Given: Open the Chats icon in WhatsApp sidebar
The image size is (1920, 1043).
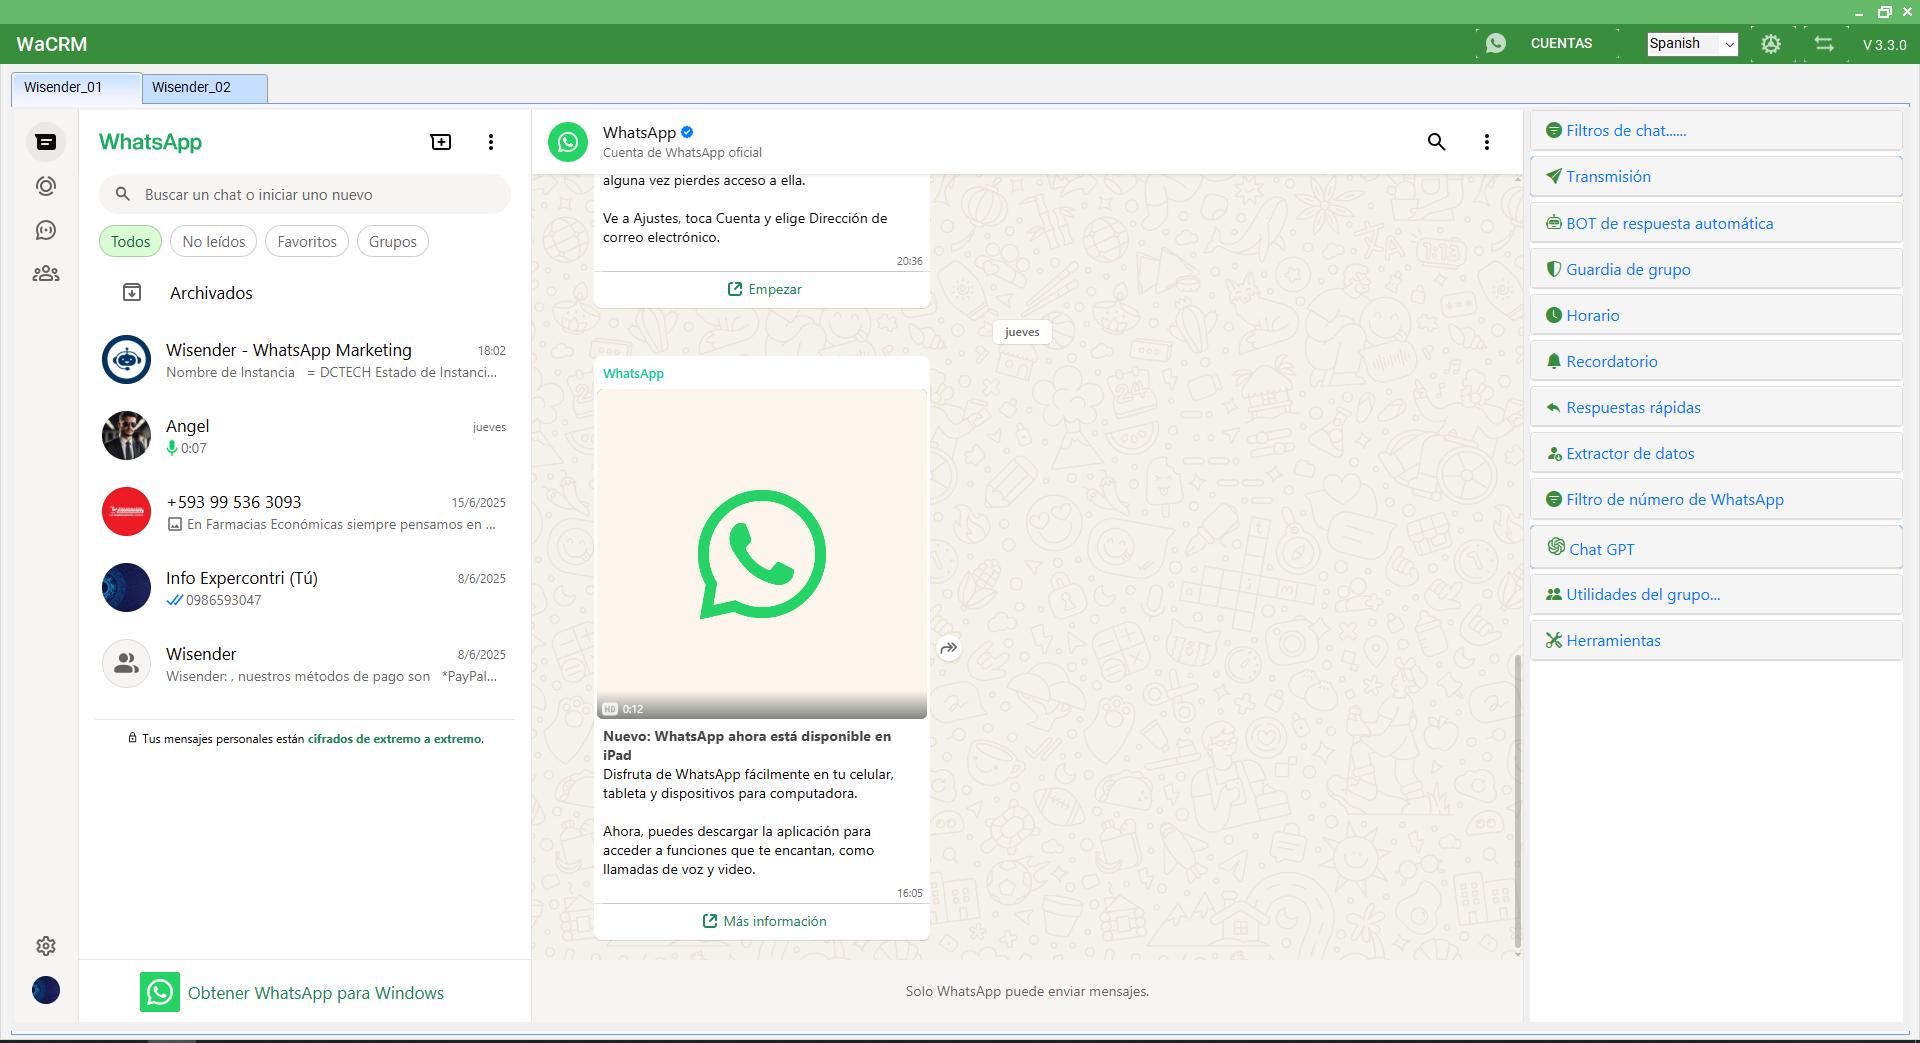Looking at the screenshot, I should [x=46, y=142].
